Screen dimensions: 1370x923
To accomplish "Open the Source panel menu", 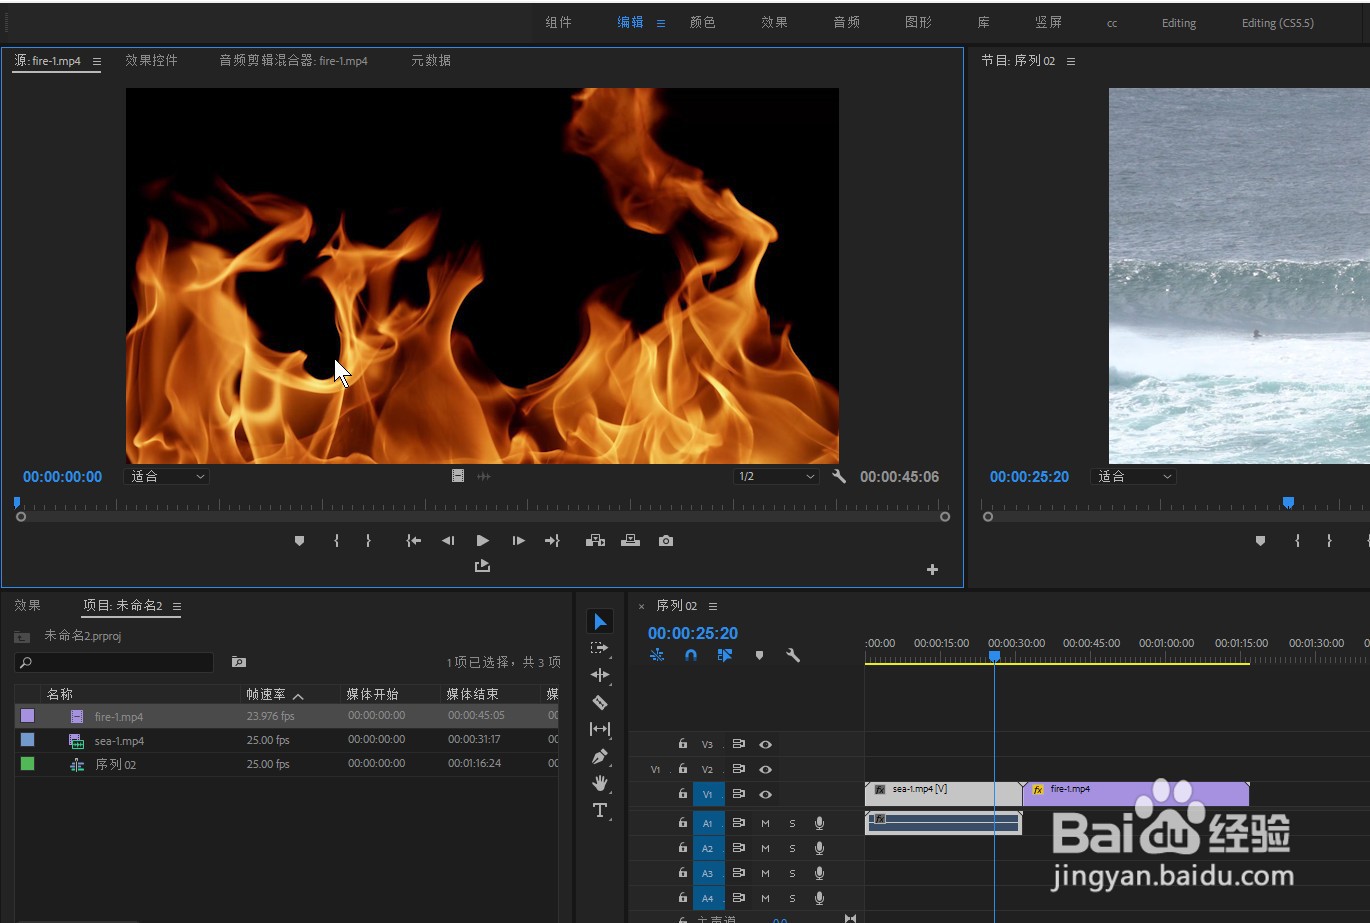I will coord(97,62).
